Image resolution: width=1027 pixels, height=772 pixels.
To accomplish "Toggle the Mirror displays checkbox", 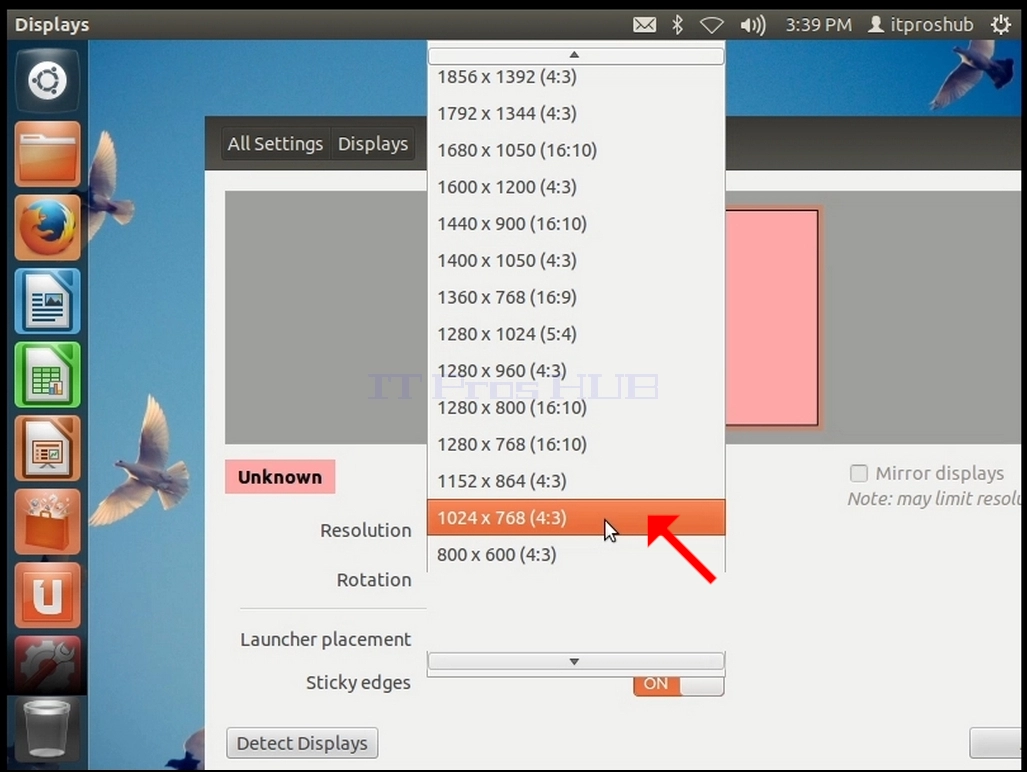I will point(859,473).
